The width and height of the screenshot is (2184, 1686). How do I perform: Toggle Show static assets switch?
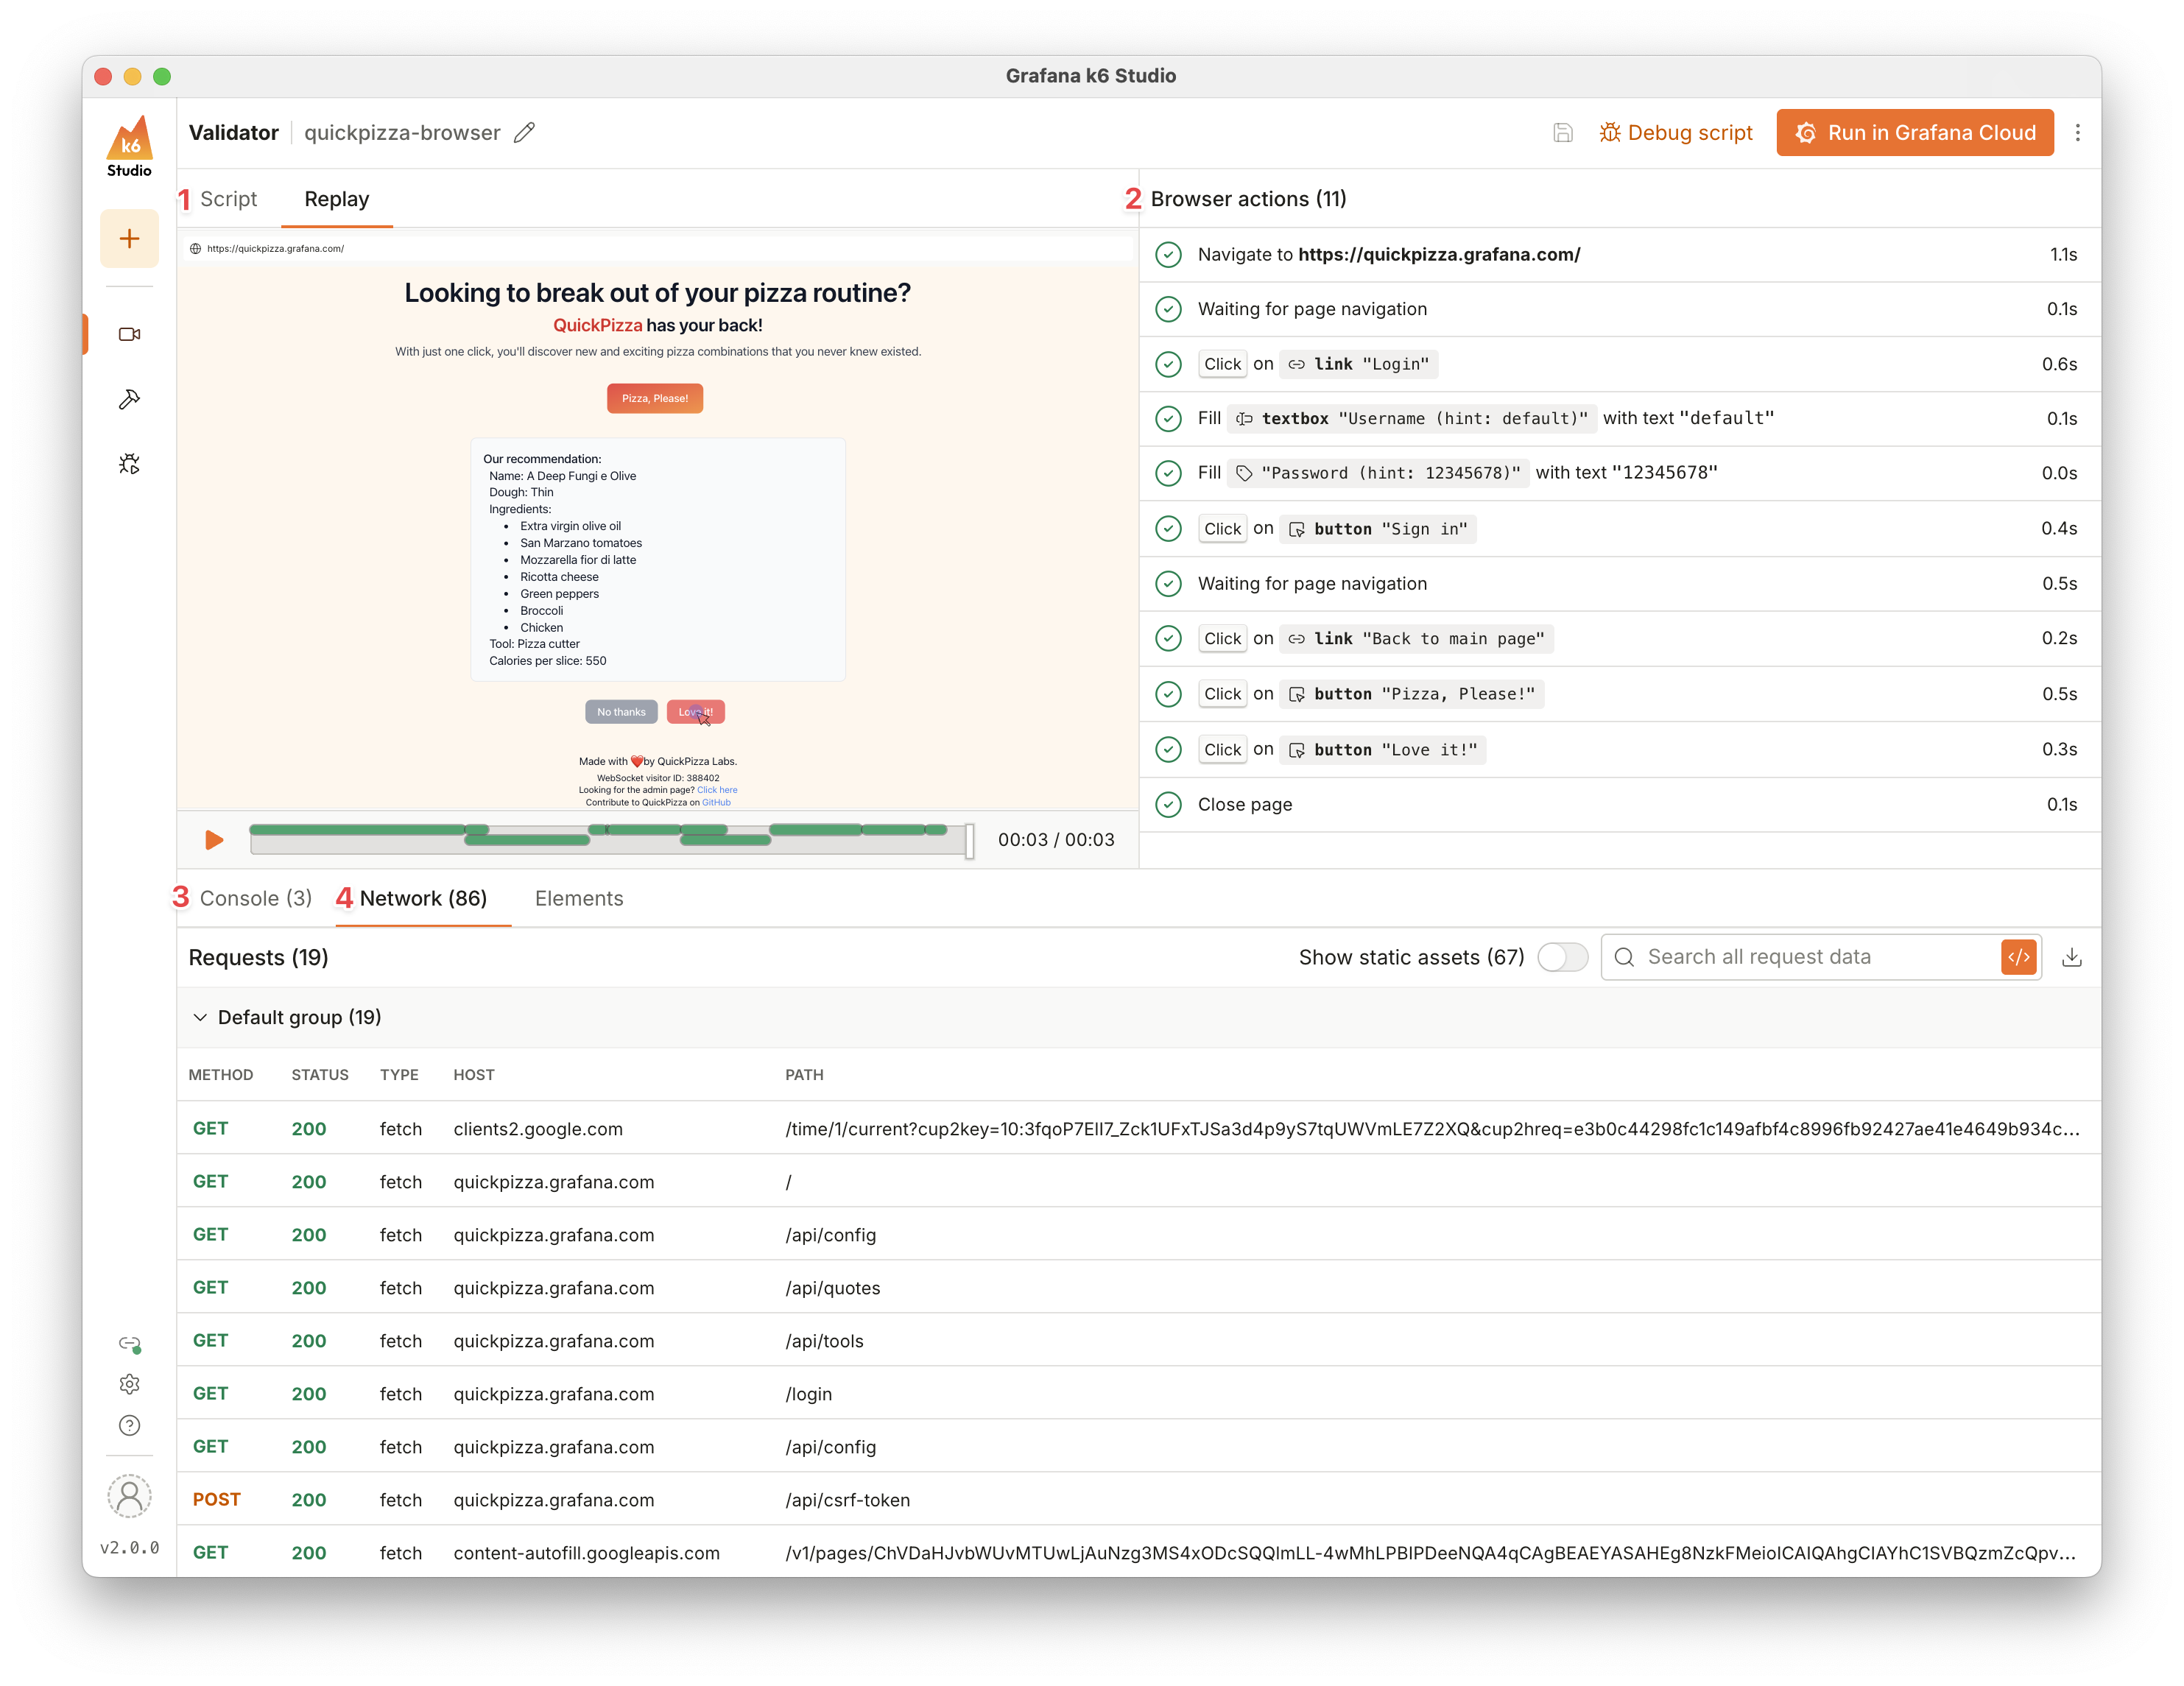1562,957
